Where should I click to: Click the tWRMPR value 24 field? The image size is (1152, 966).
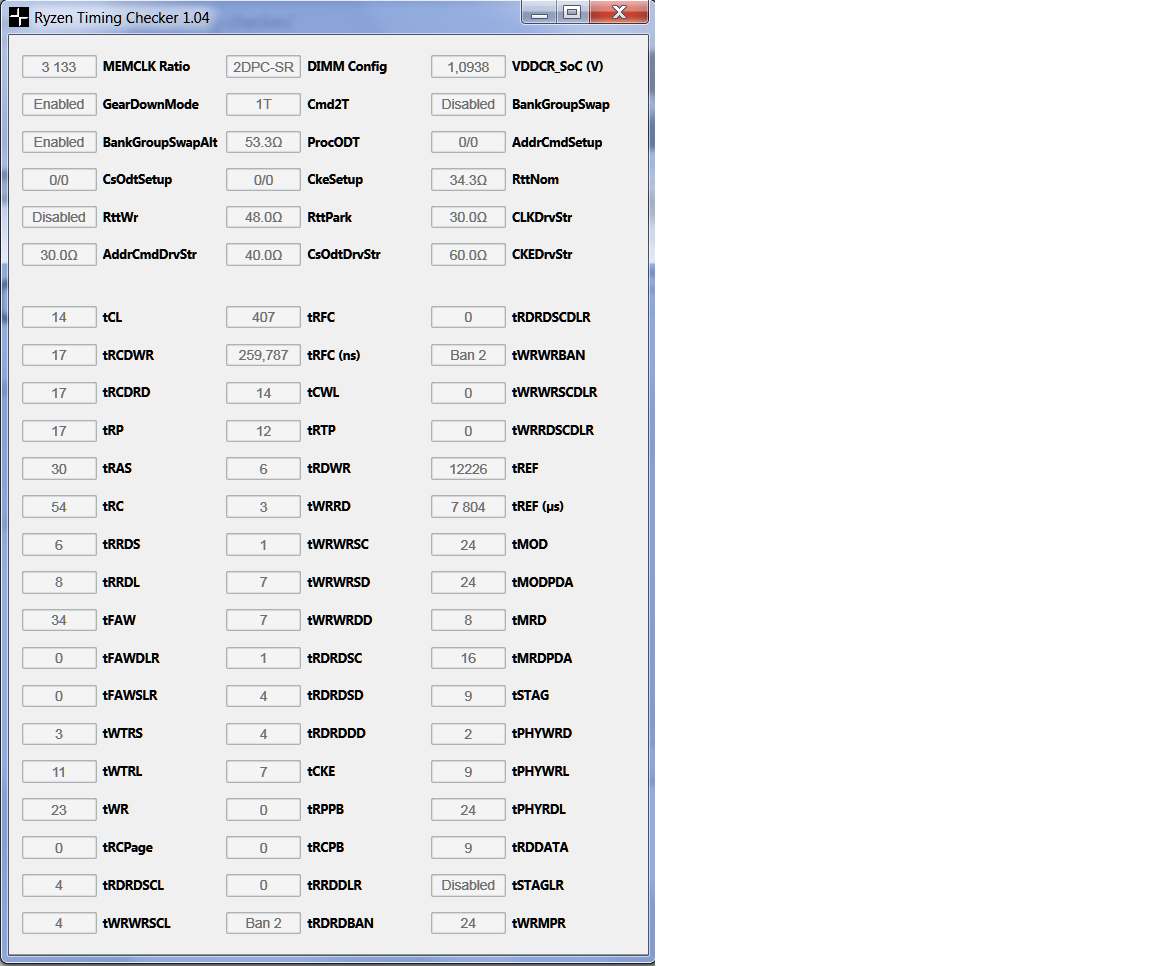[468, 923]
